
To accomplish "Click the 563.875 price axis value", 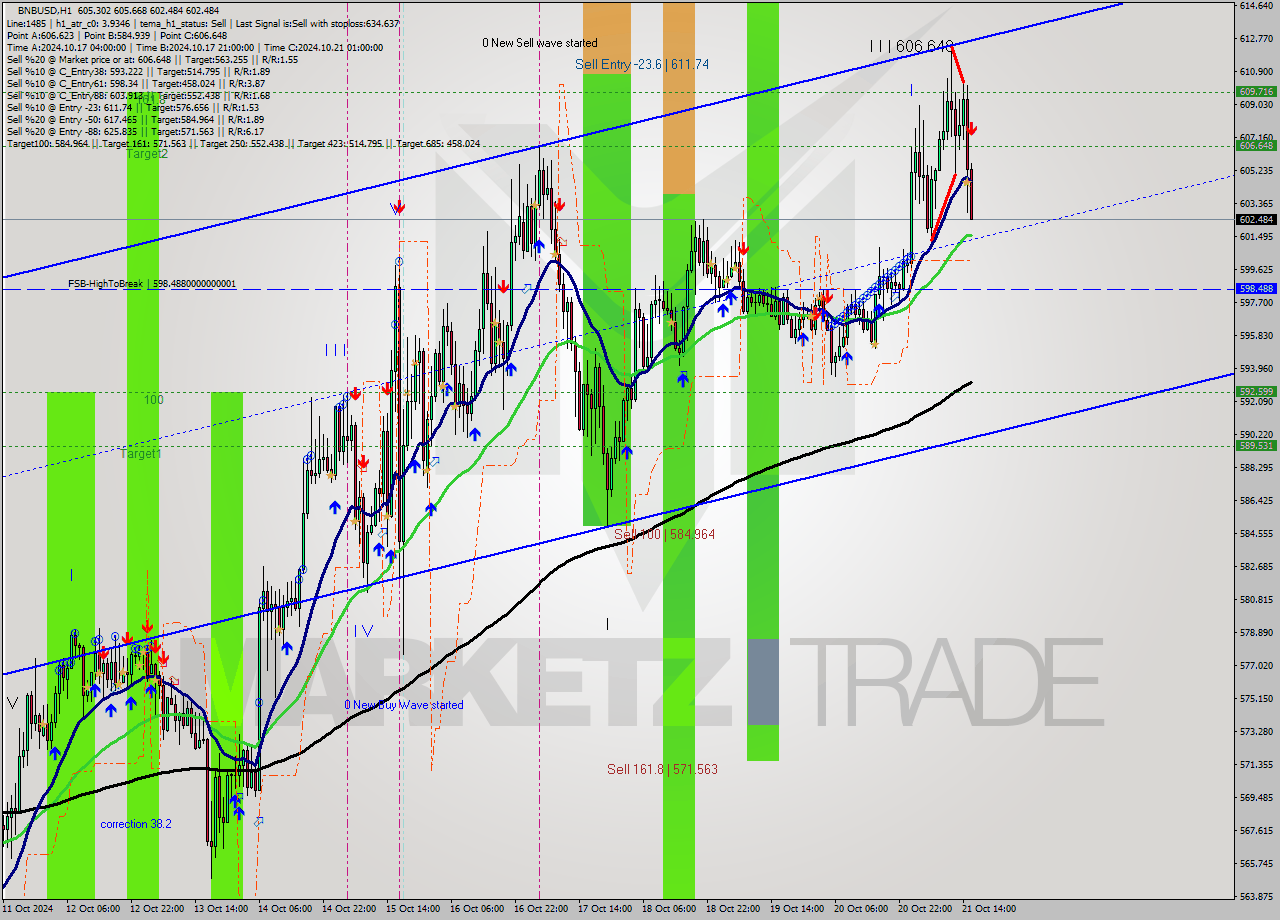I will [1256, 896].
